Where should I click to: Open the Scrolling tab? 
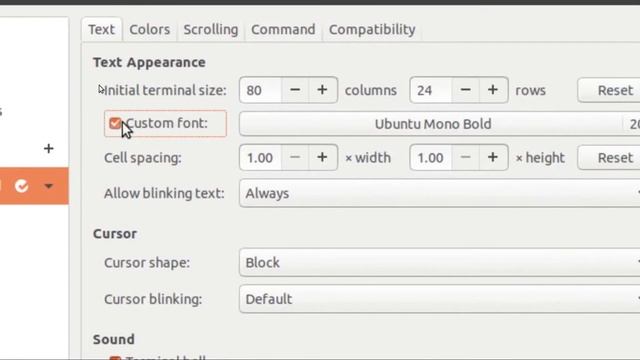[211, 29]
